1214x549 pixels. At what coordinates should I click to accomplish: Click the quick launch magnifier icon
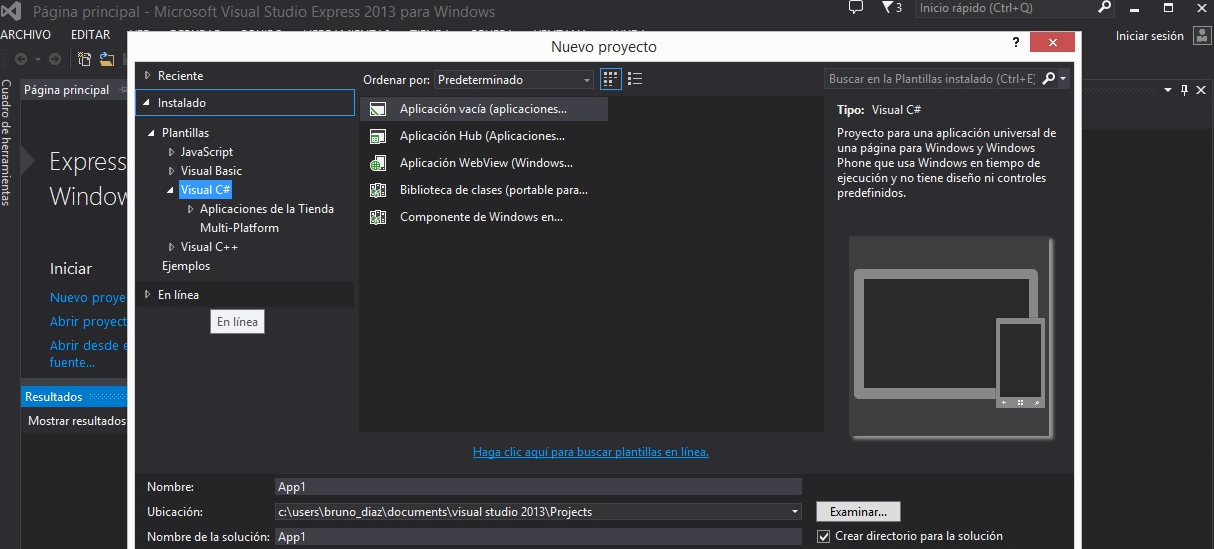click(x=1105, y=8)
